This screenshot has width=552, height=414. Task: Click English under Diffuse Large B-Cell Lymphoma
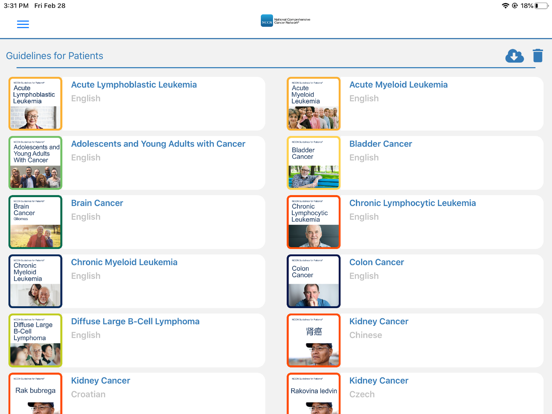tap(86, 335)
